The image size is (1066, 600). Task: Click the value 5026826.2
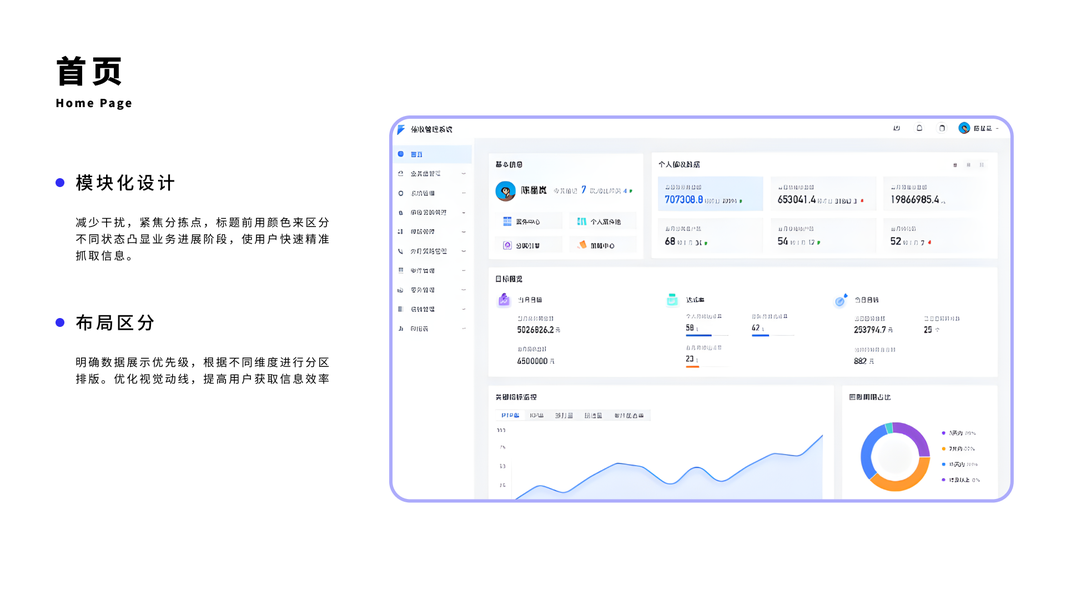tap(538, 330)
